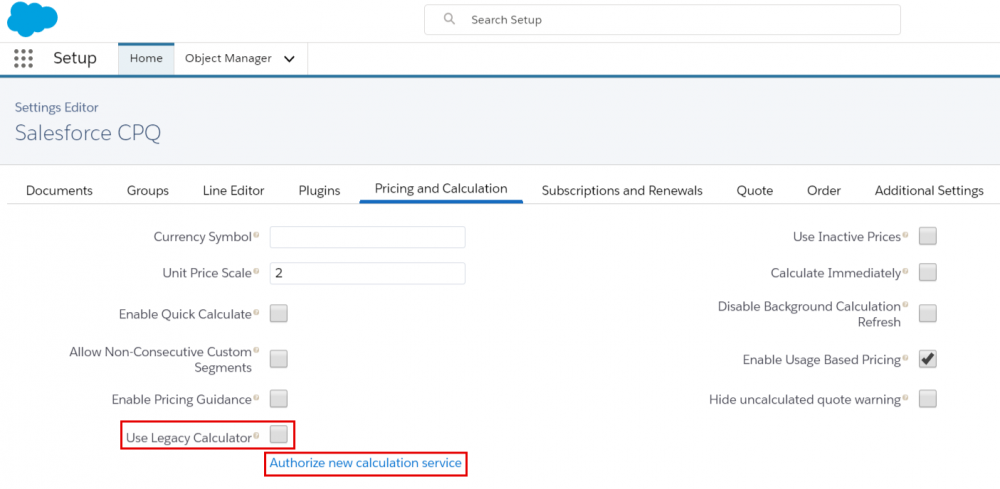Click the Salesforce CPQ page title
Screen dimensions: 1000x489
[88, 133]
